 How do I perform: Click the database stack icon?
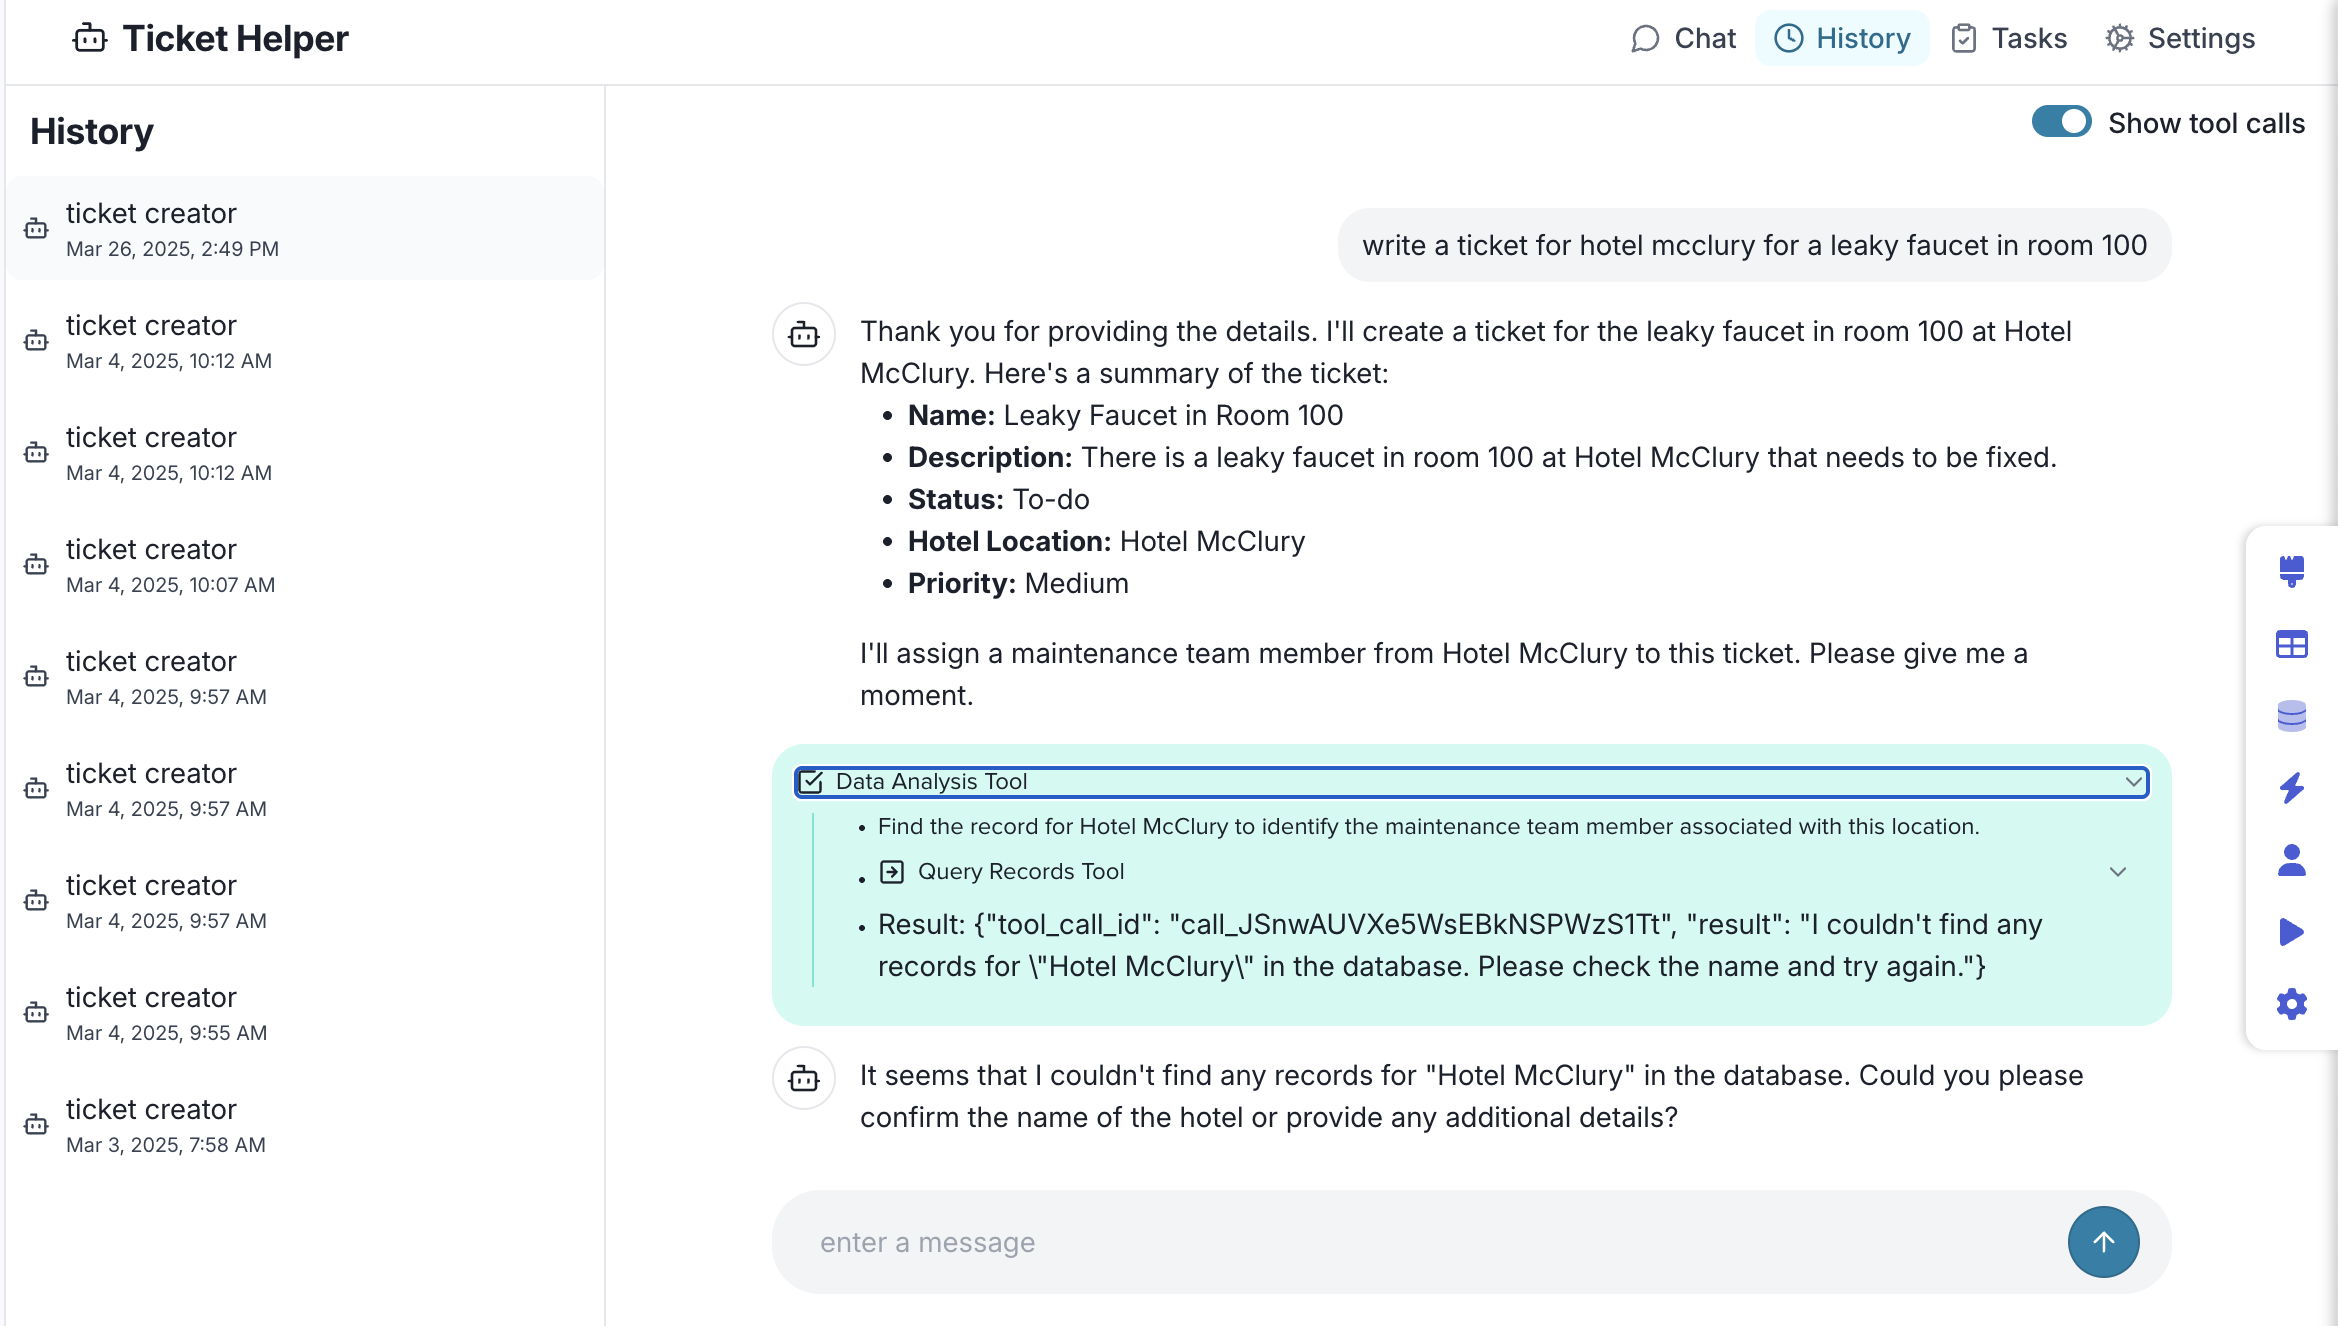[2291, 716]
